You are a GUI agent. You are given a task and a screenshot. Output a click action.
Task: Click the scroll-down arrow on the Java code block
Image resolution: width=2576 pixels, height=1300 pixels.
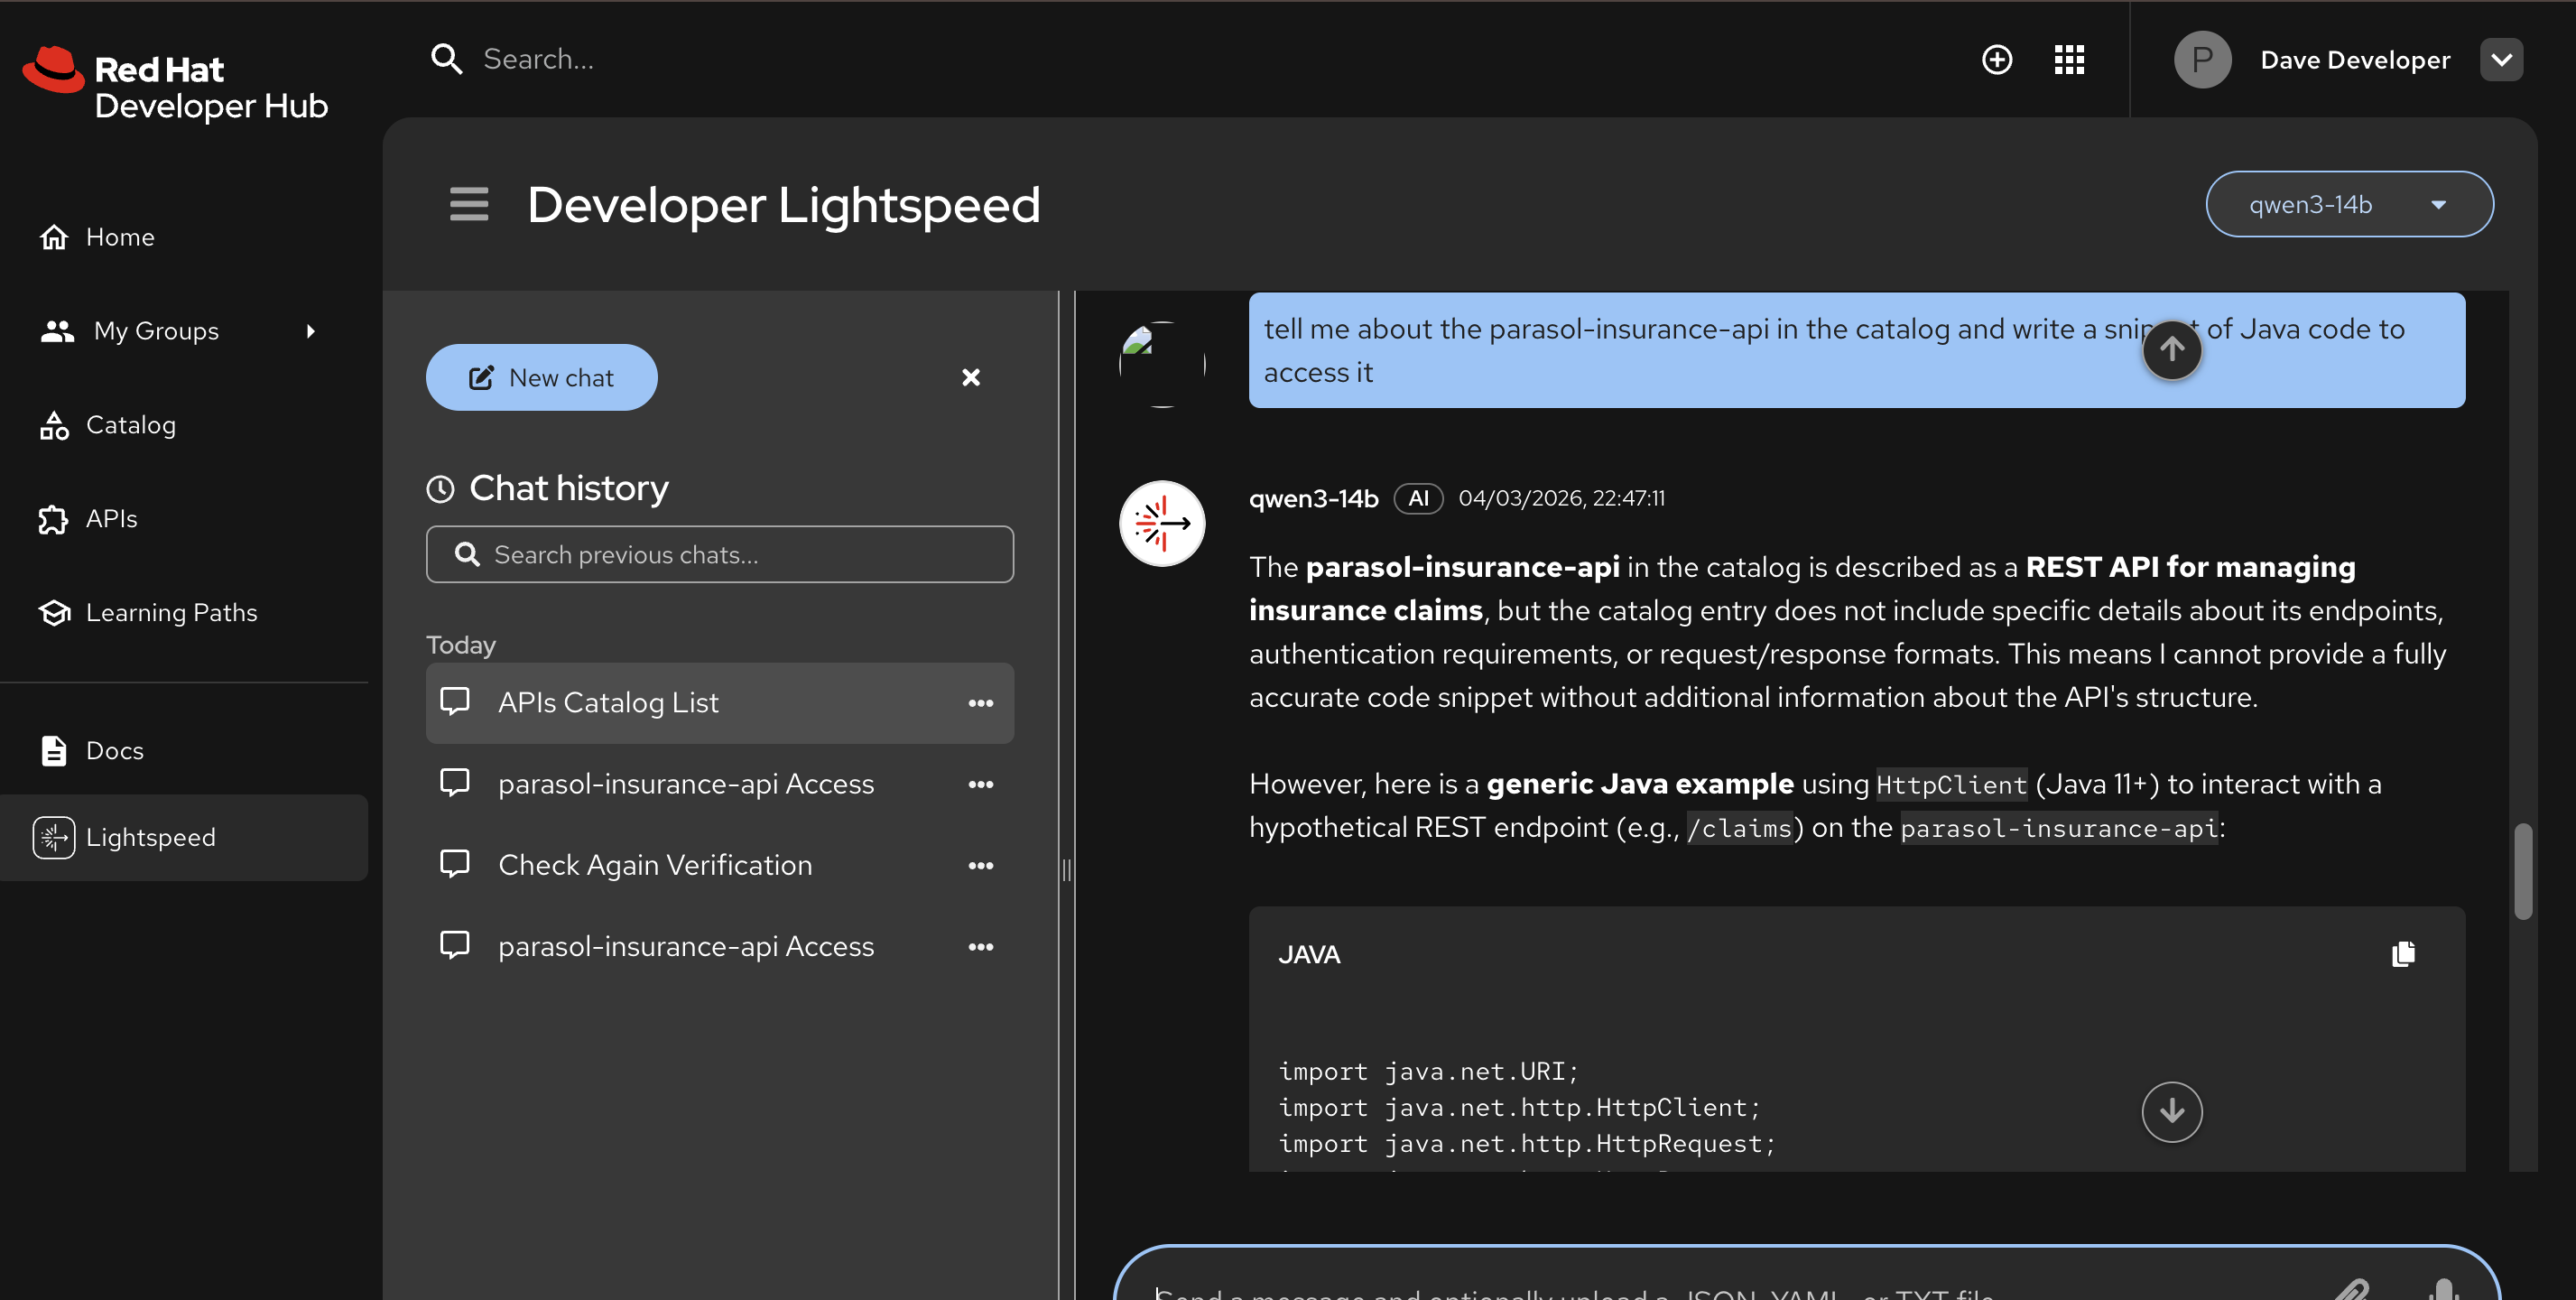tap(2172, 1111)
